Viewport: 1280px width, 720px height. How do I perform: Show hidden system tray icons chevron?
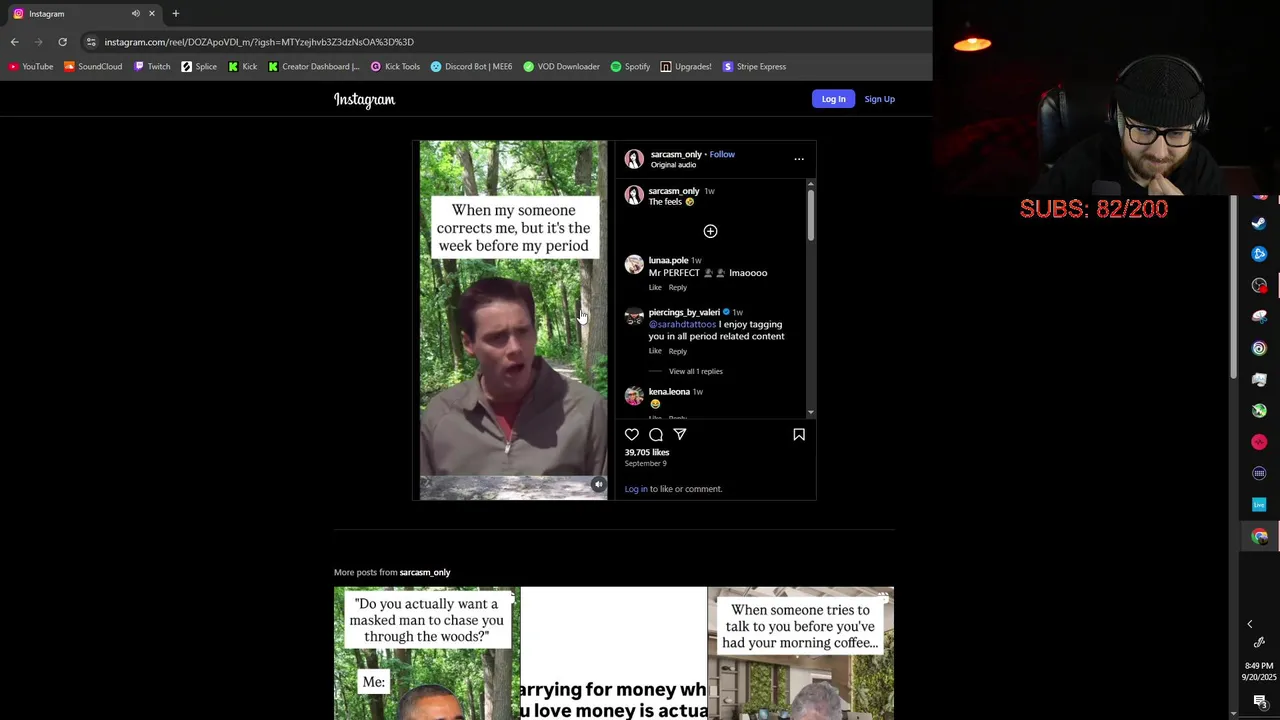pyautogui.click(x=1249, y=624)
